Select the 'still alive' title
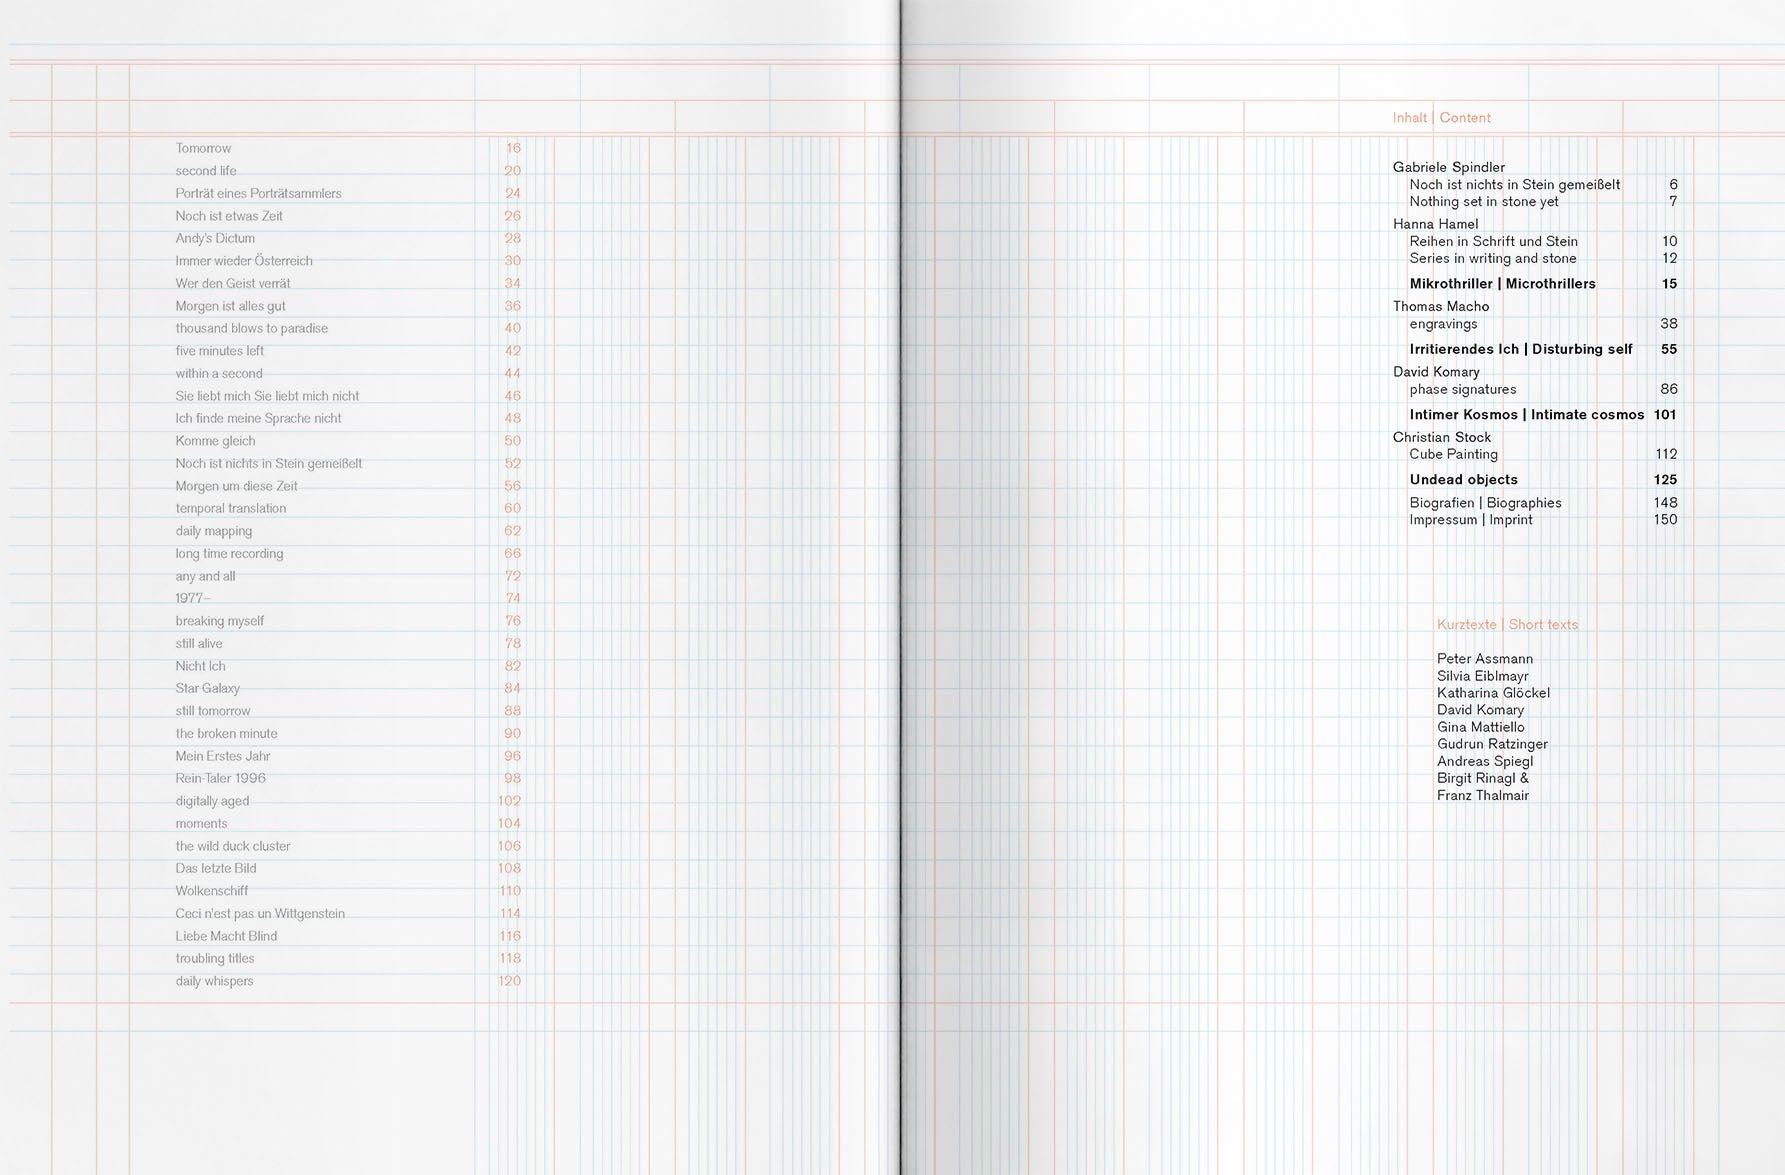 click(199, 643)
